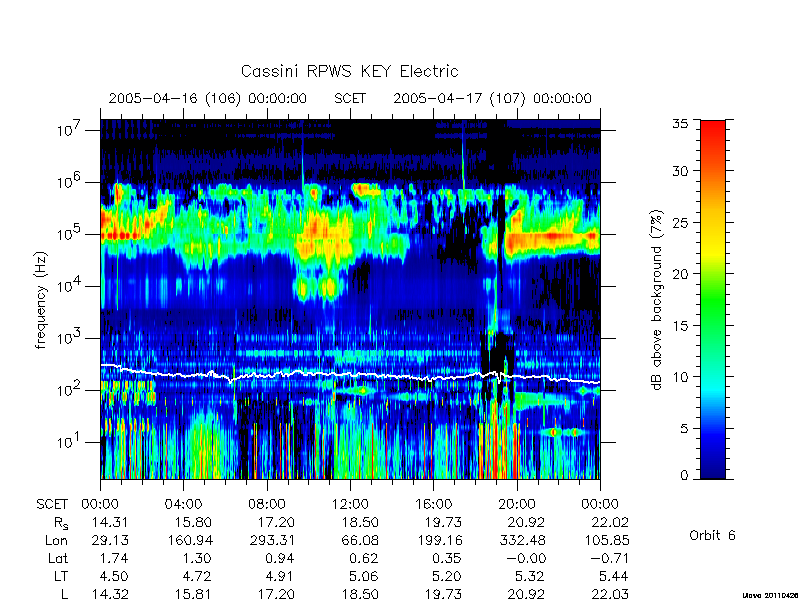Screen dimensions: 800x600
Task: Select the 08:00 time tick label
Action: coord(267,505)
